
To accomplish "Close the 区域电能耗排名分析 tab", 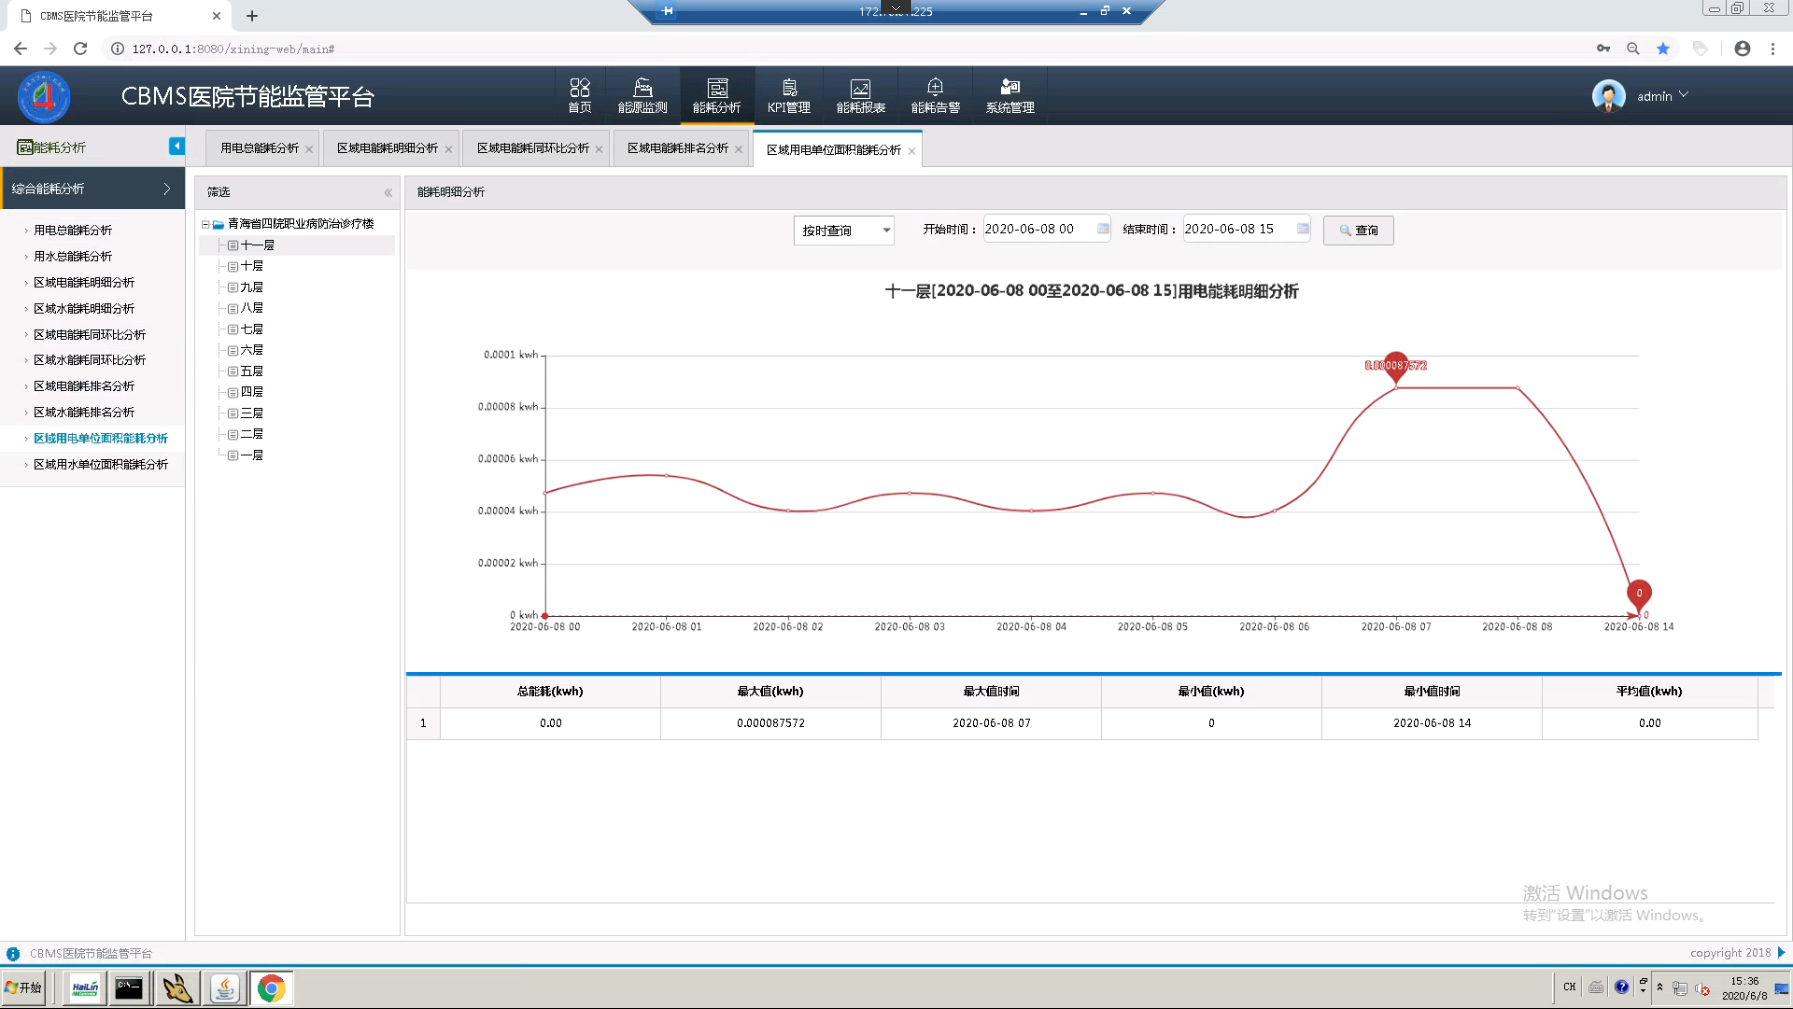I will coord(739,149).
